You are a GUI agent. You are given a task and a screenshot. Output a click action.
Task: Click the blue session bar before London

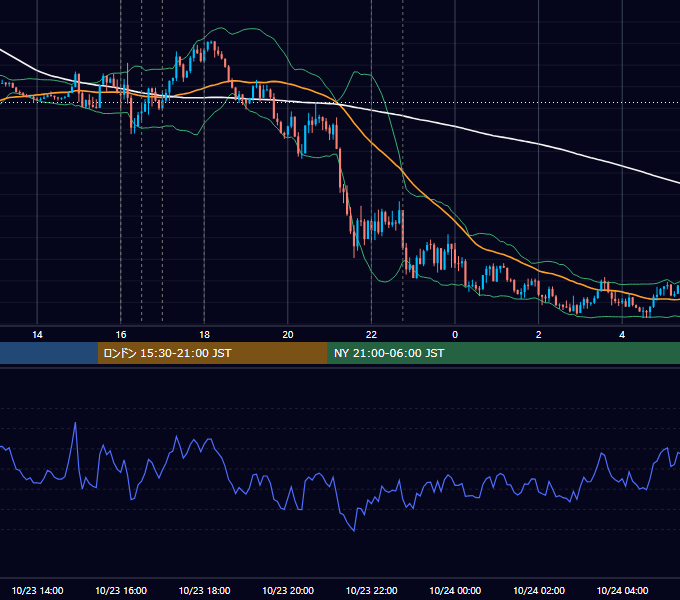pyautogui.click(x=49, y=353)
